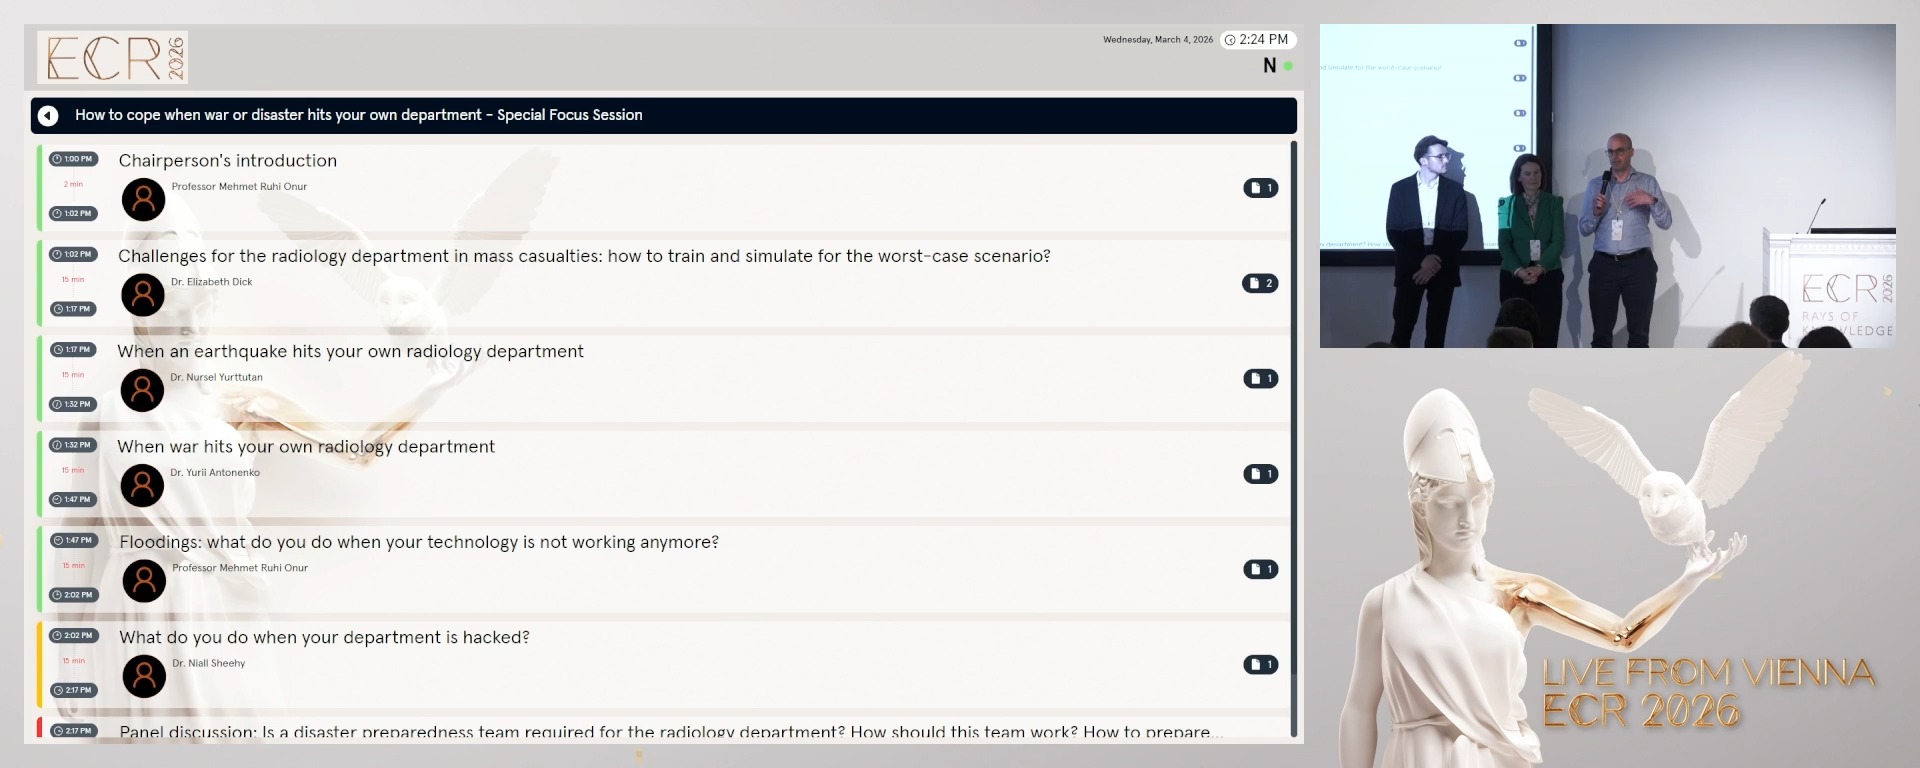Screen dimensions: 1920x768
Task: Select 'What do you do when your department is hacked?'
Action: [324, 637]
